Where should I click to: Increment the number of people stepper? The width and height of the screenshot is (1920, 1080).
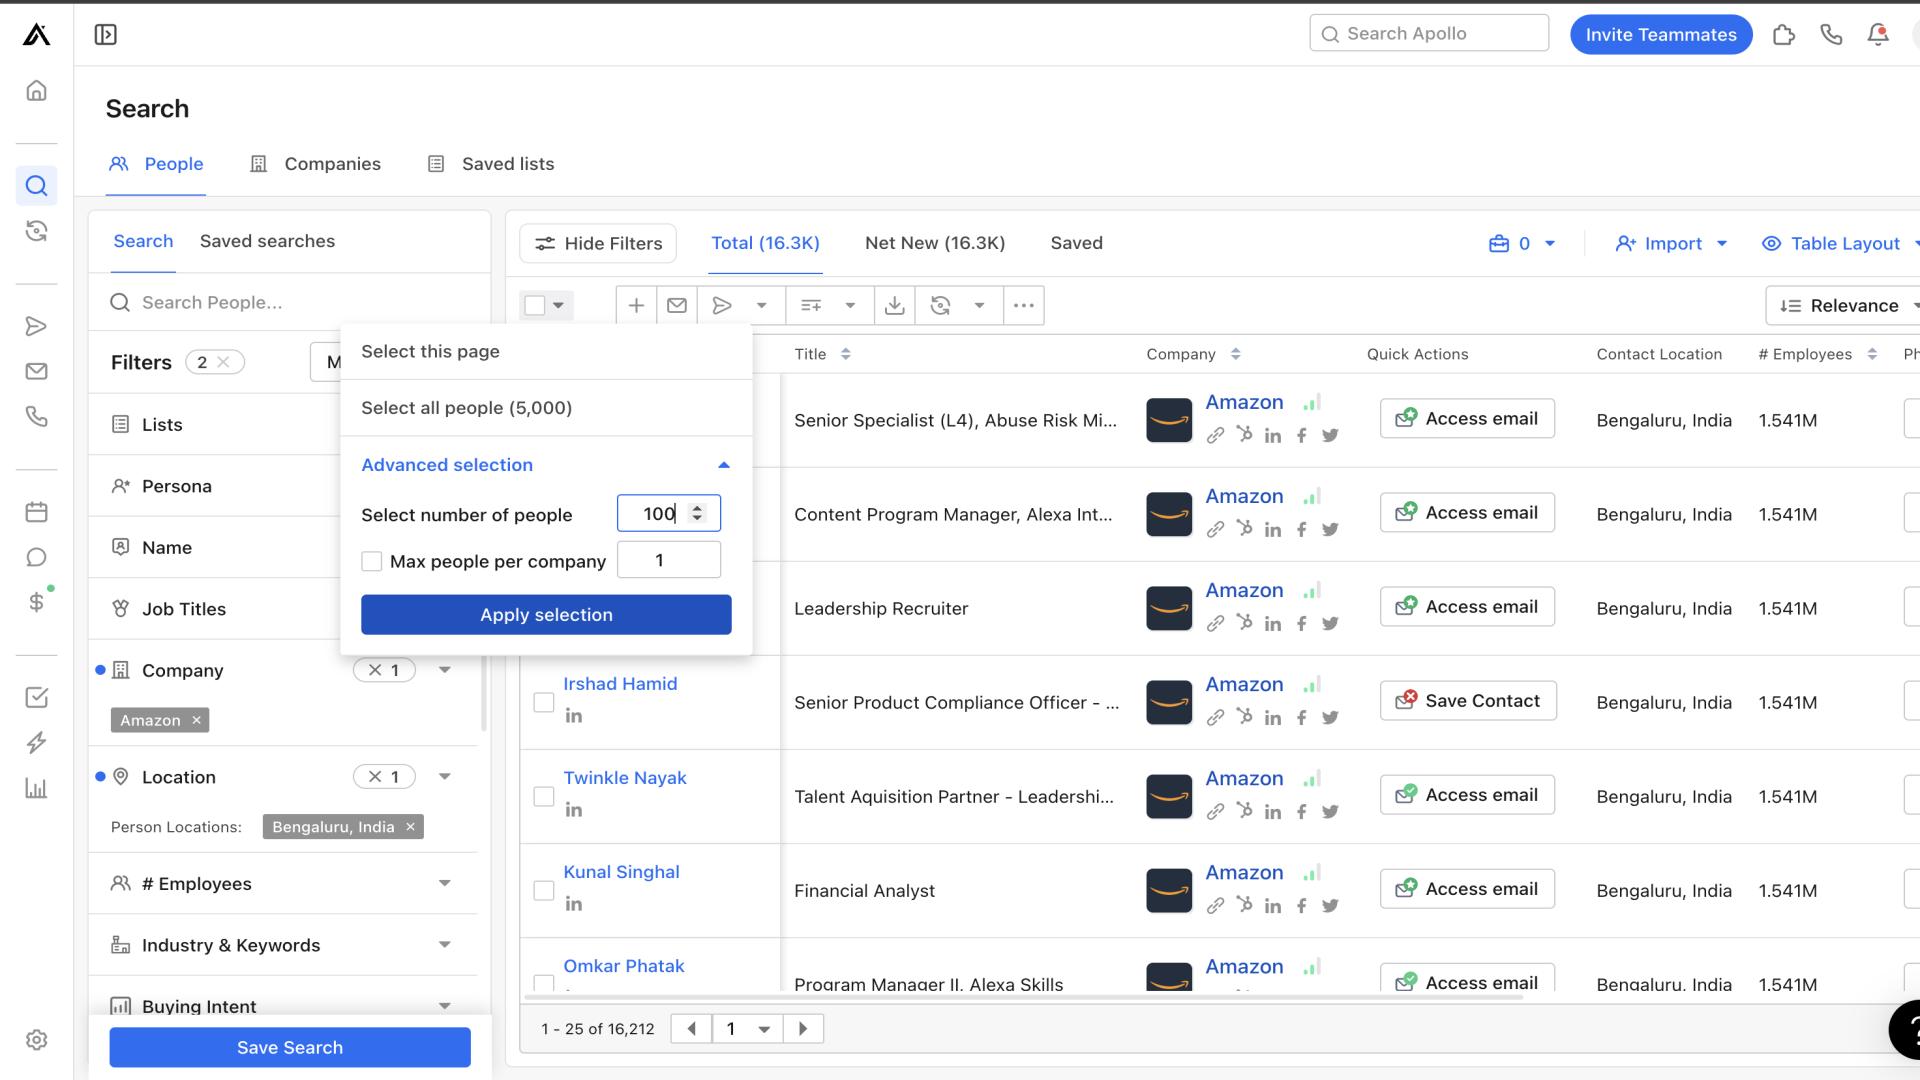pyautogui.click(x=697, y=509)
